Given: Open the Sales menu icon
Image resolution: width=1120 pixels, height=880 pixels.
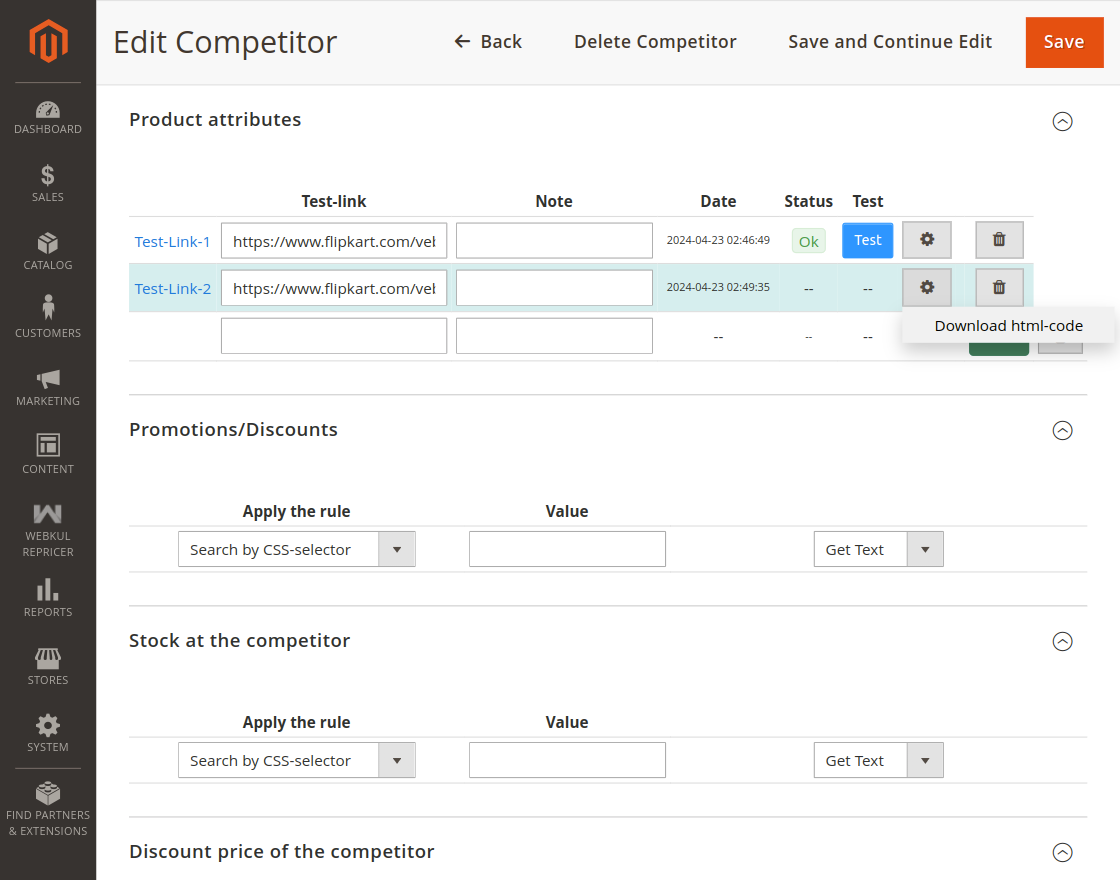Looking at the screenshot, I should coord(48,183).
